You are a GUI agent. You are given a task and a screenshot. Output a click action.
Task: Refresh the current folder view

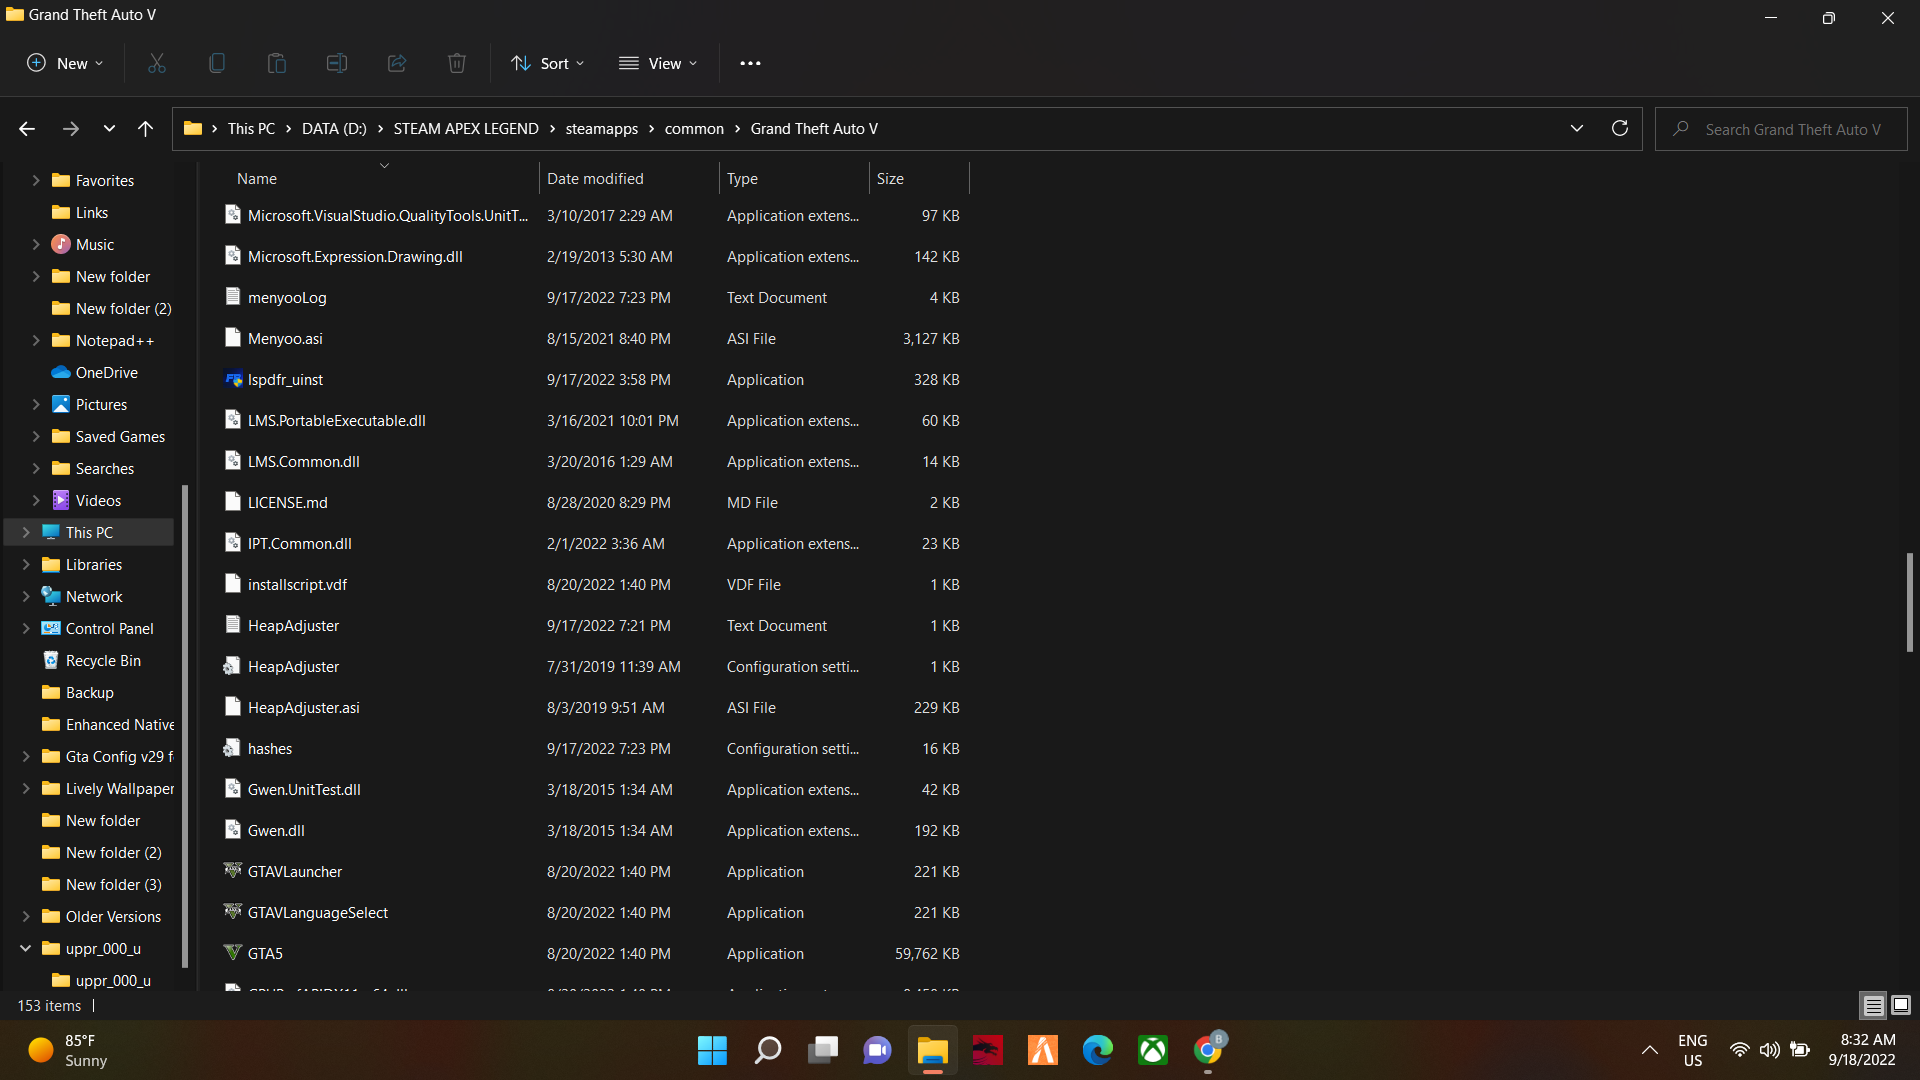pos(1620,128)
